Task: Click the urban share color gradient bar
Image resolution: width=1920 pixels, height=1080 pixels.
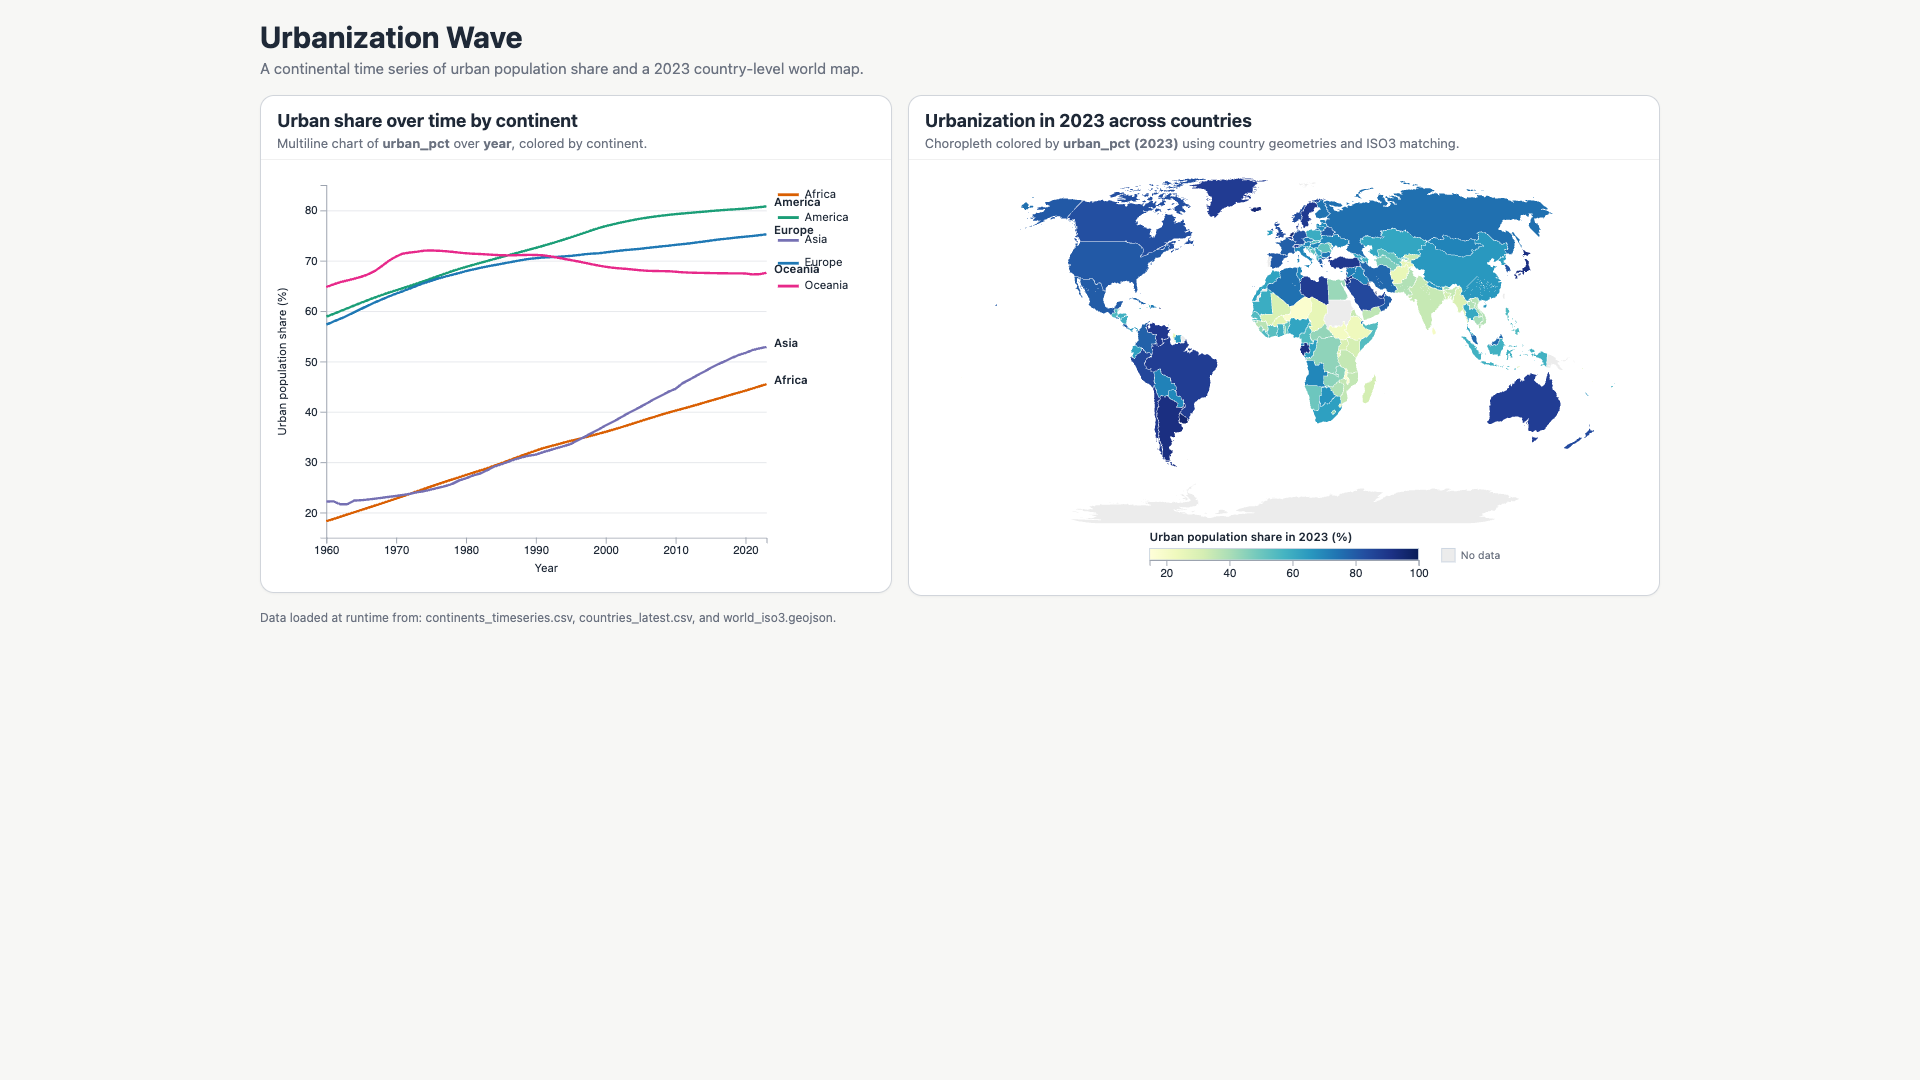Action: (x=1284, y=554)
